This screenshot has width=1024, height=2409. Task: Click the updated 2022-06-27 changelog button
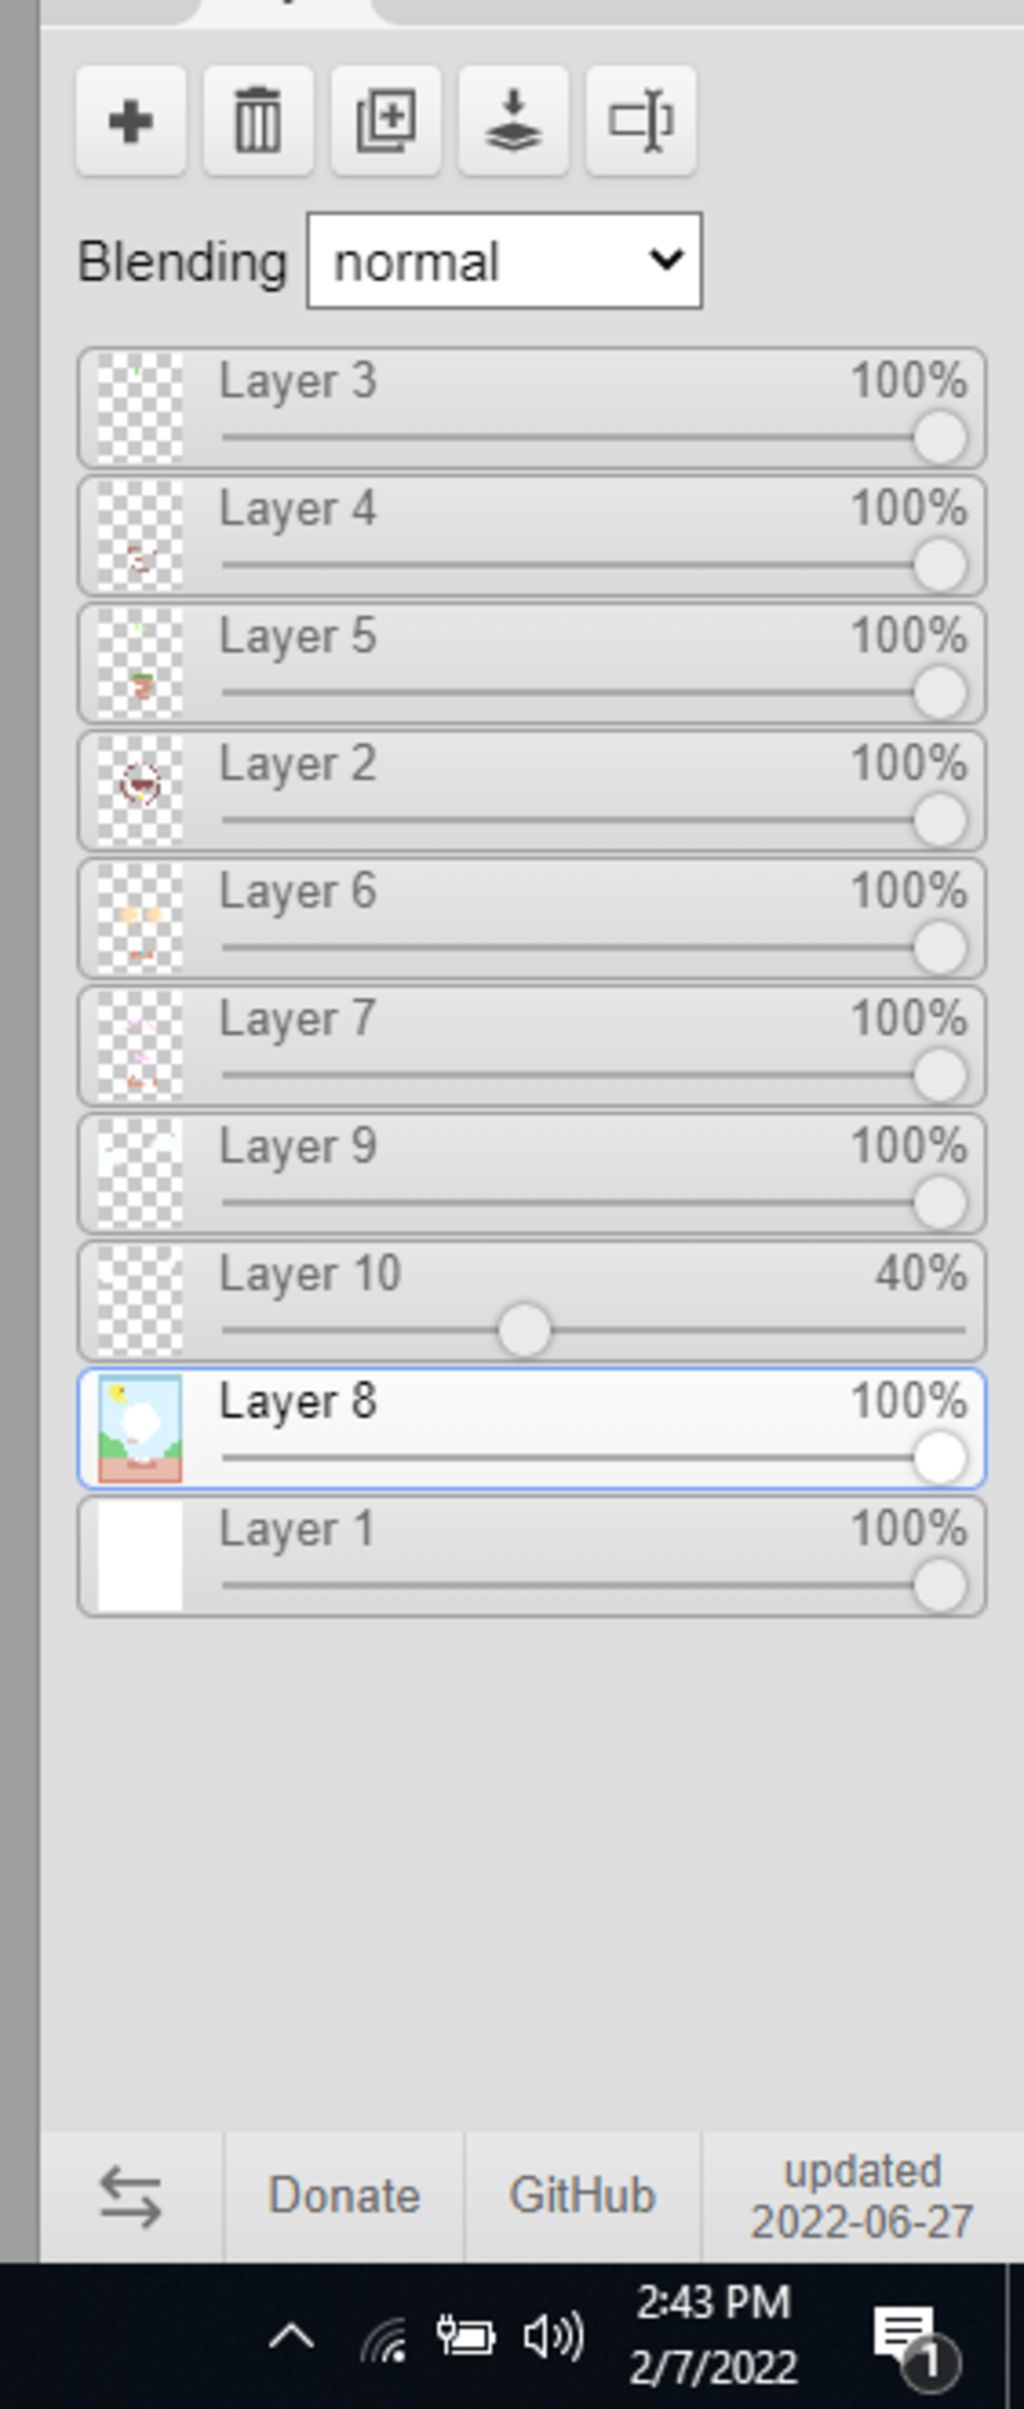click(x=862, y=2196)
